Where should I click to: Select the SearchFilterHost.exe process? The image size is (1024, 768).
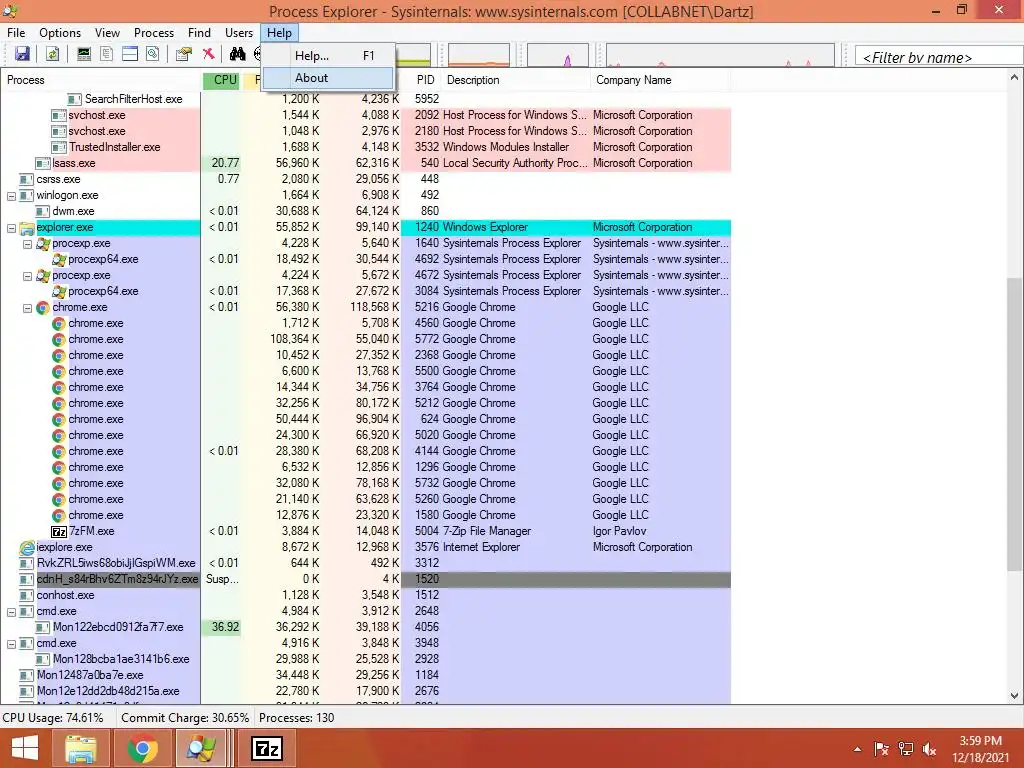[x=366, y=99]
